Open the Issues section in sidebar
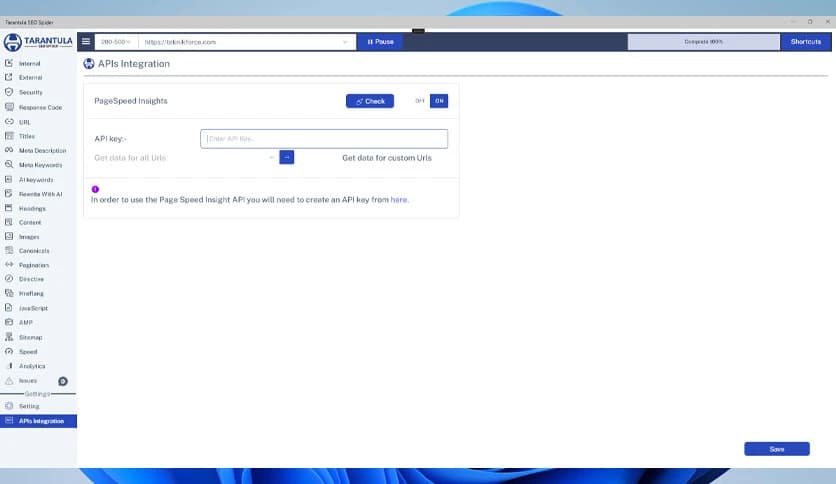 pos(28,381)
